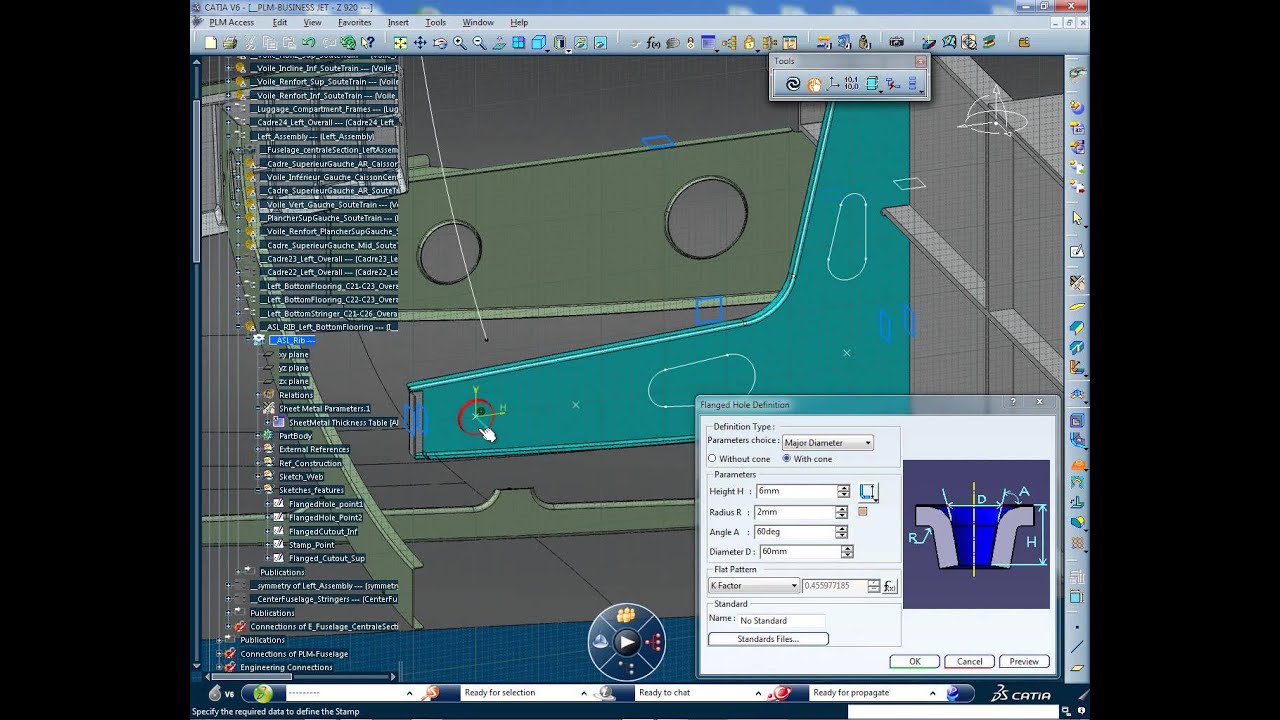1280x720 pixels.
Task: Click the New document icon in the toolbar
Action: pos(210,43)
